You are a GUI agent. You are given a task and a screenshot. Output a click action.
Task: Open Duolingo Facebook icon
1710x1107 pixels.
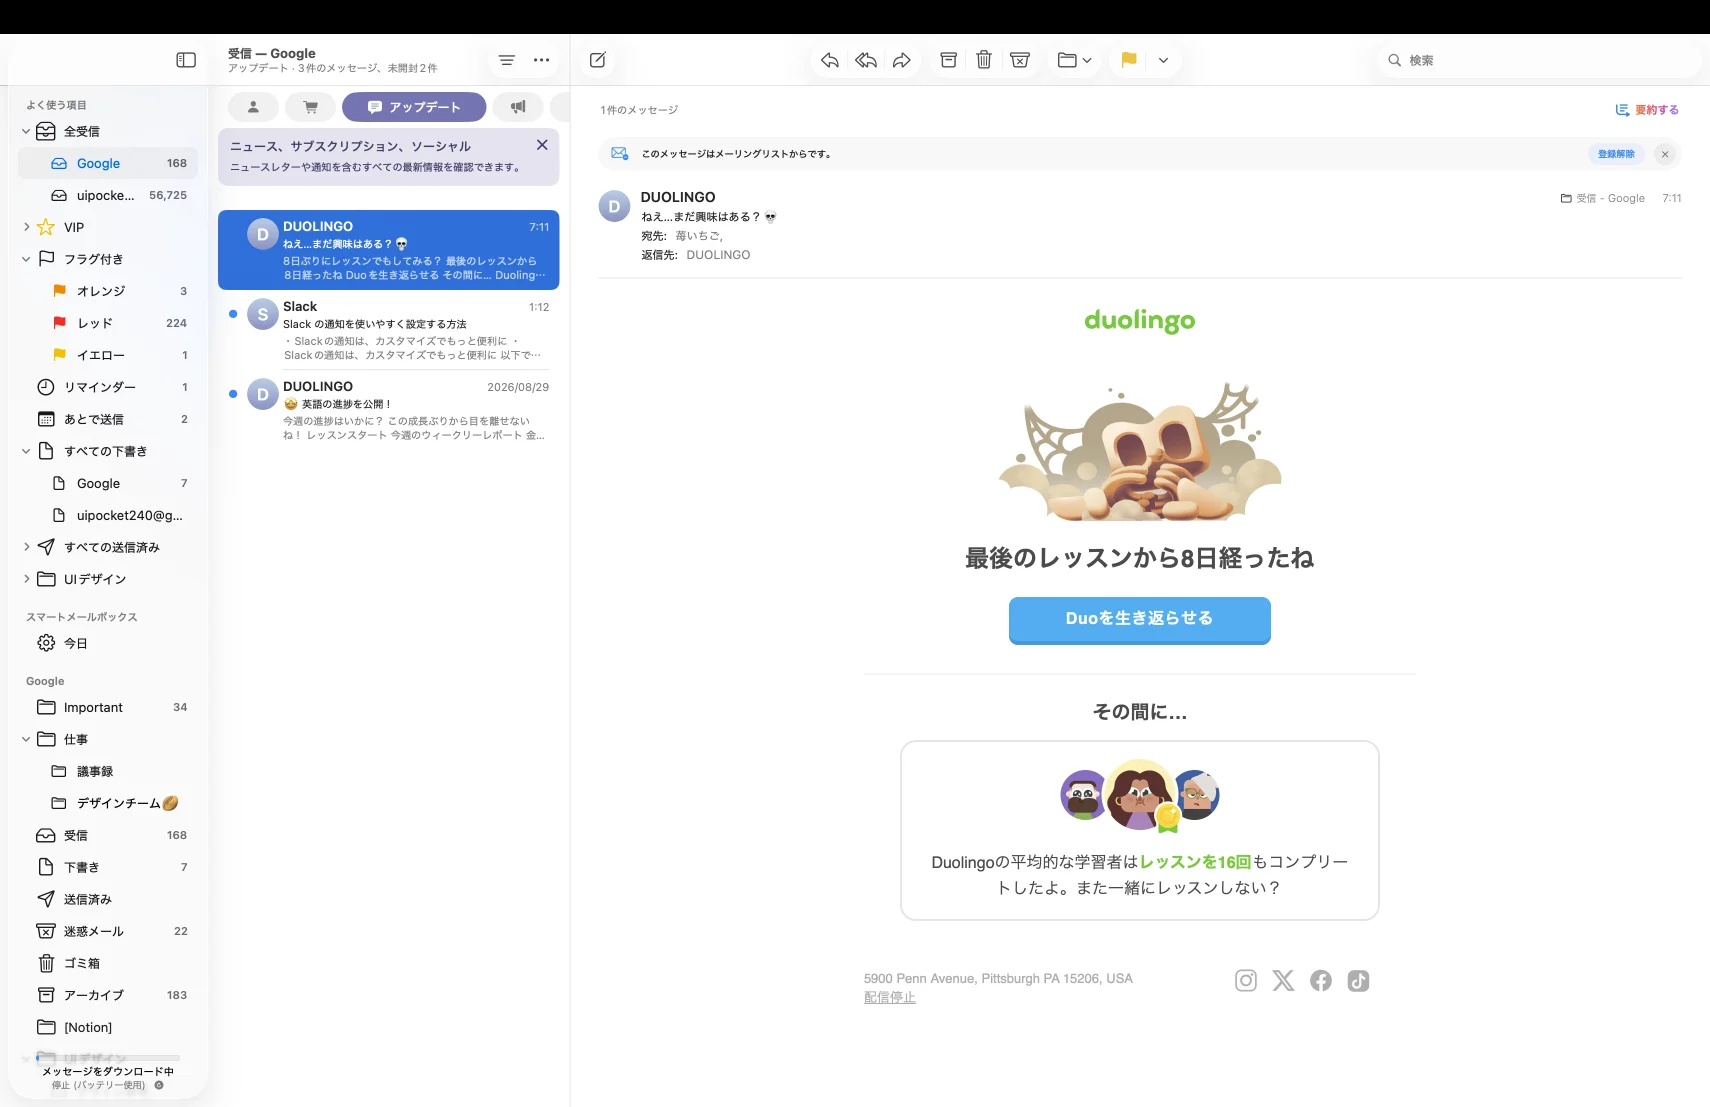[1321, 981]
